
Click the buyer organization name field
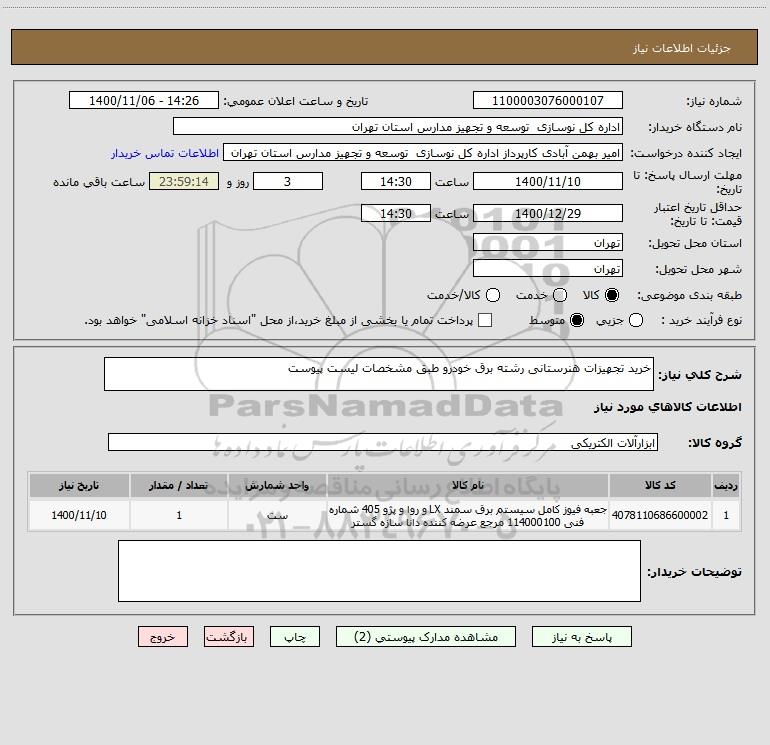click(398, 127)
